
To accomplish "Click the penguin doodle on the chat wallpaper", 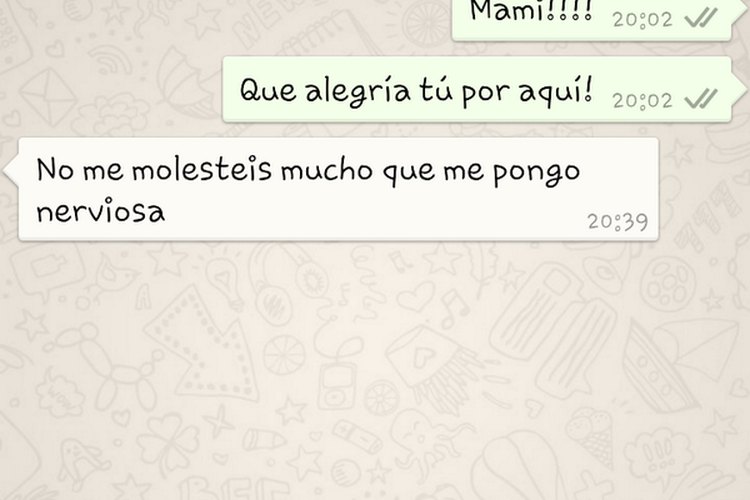I will click(x=82, y=462).
